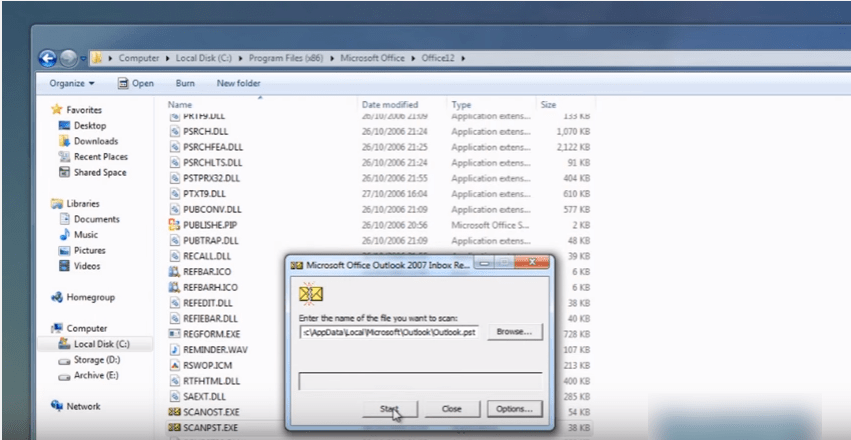Click Open in the Explorer toolbar
This screenshot has width=851, height=440.
(x=136, y=84)
